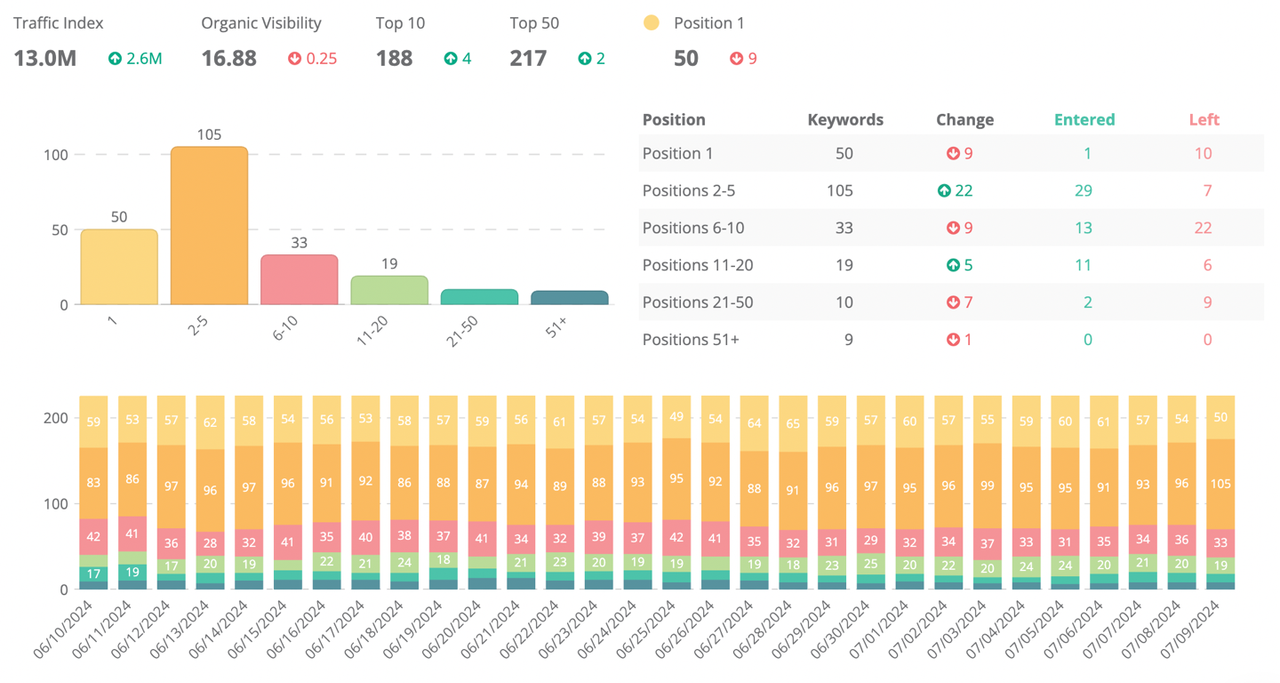1280x683 pixels.
Task: Select the pink 6-10 bar labeled 33
Action: point(299,280)
